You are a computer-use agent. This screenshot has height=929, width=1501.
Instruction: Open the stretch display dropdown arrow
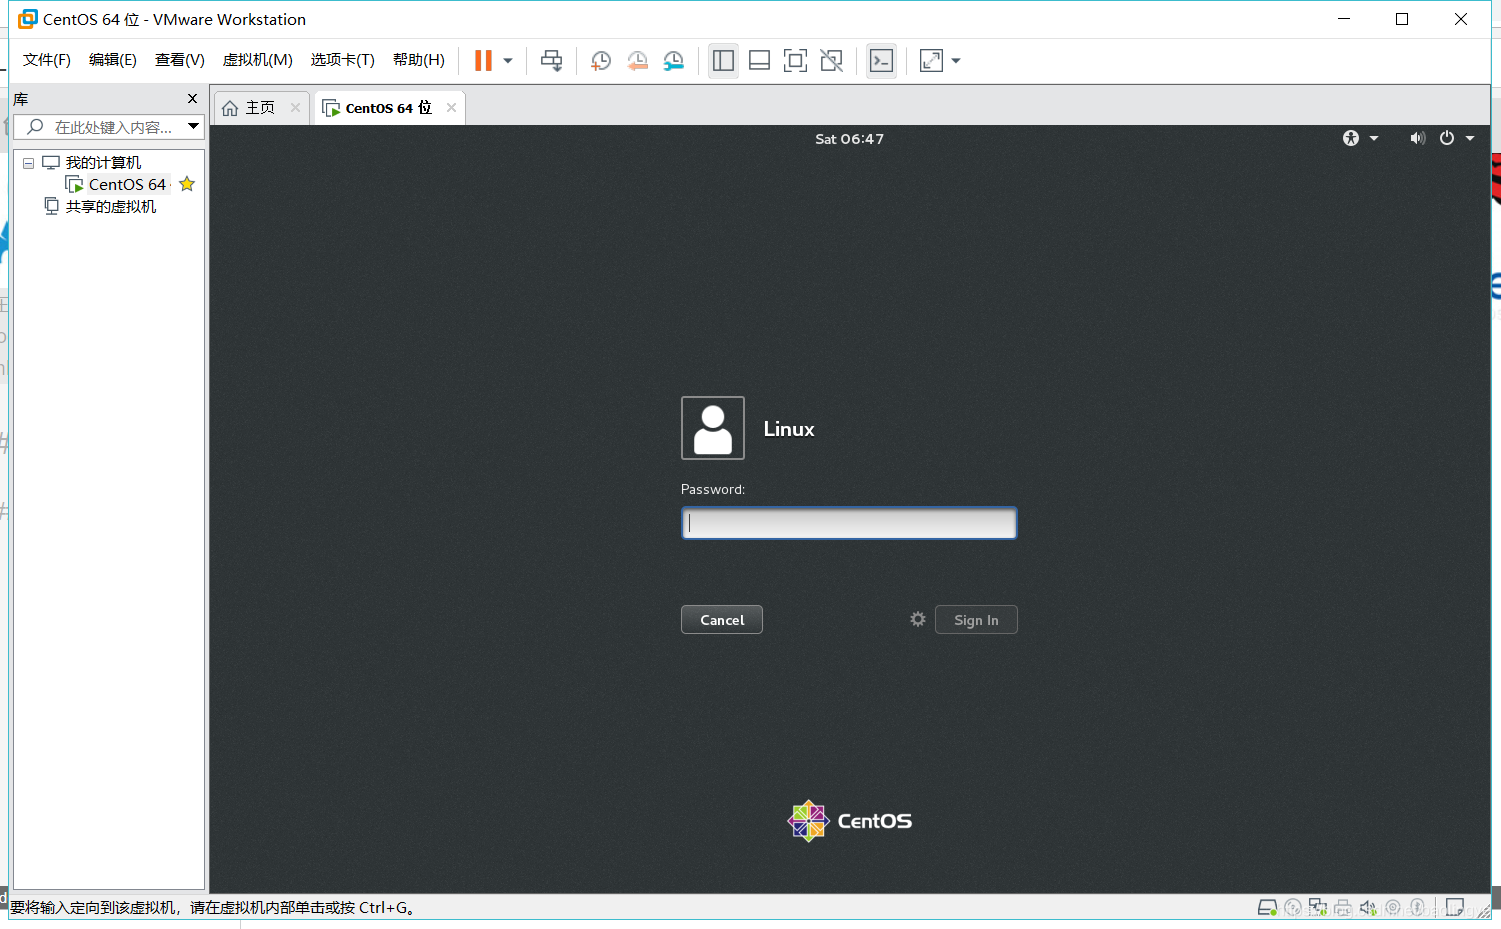click(x=956, y=61)
